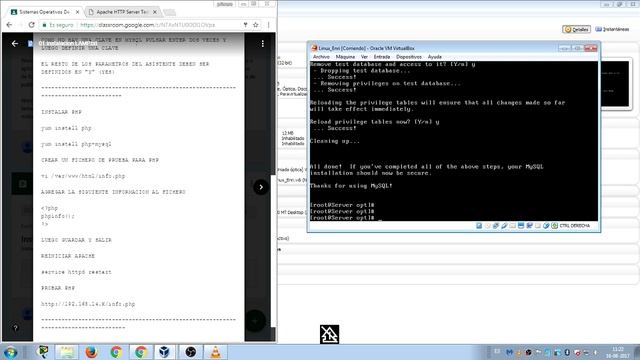Go back from the document preview
The image size is (640, 360).
15,43
